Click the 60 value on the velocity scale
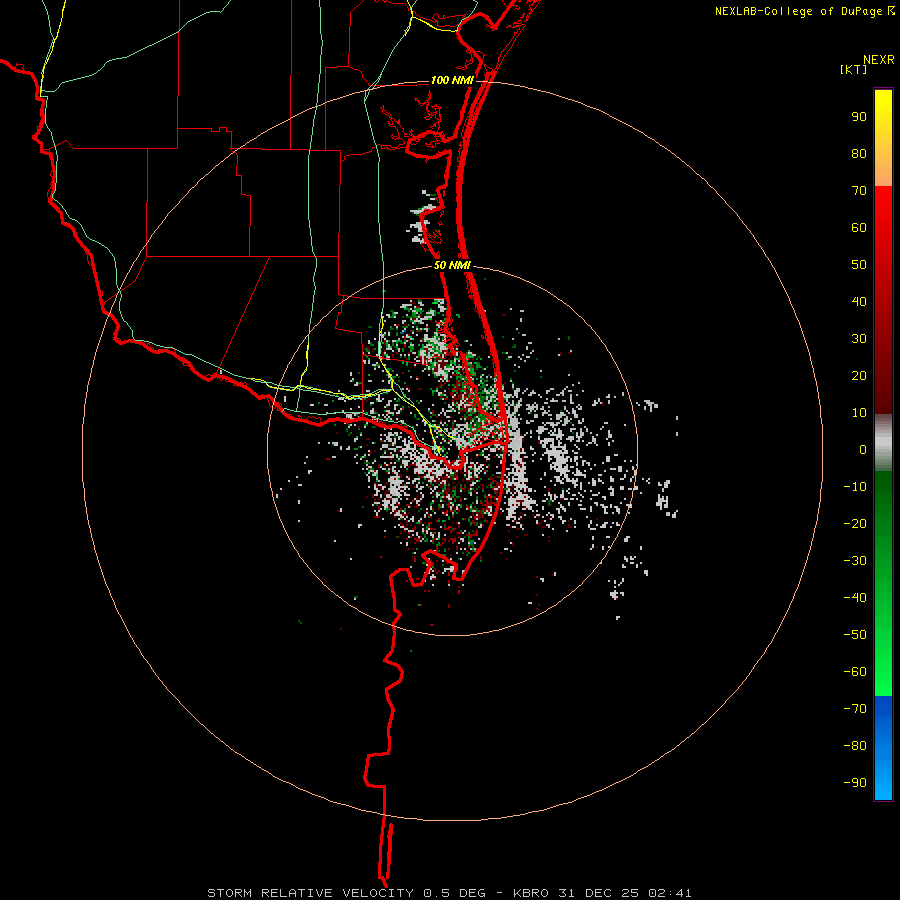The width and height of the screenshot is (900, 900). [x=859, y=228]
